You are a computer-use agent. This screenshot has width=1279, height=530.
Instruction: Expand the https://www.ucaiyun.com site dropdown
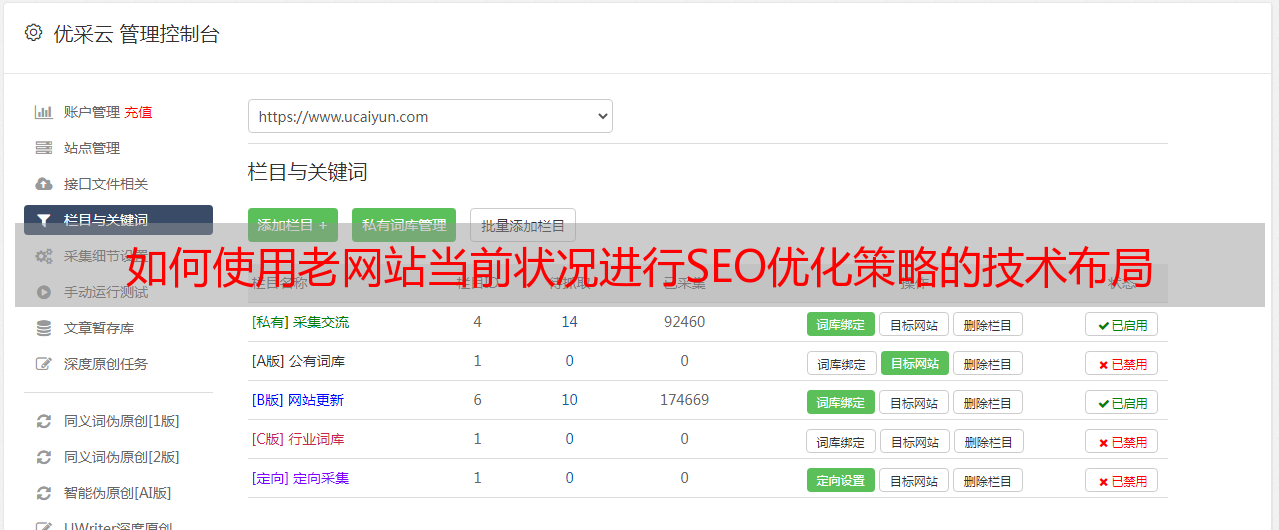tap(430, 116)
